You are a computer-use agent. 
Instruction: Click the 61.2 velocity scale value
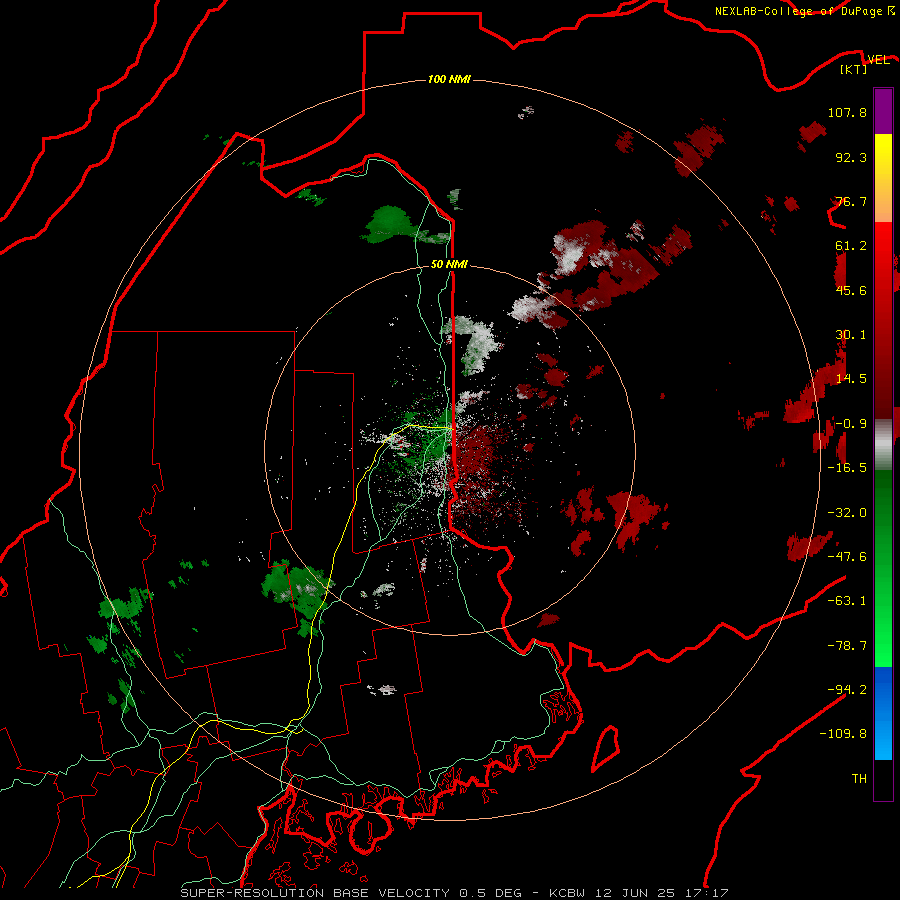coord(851,246)
